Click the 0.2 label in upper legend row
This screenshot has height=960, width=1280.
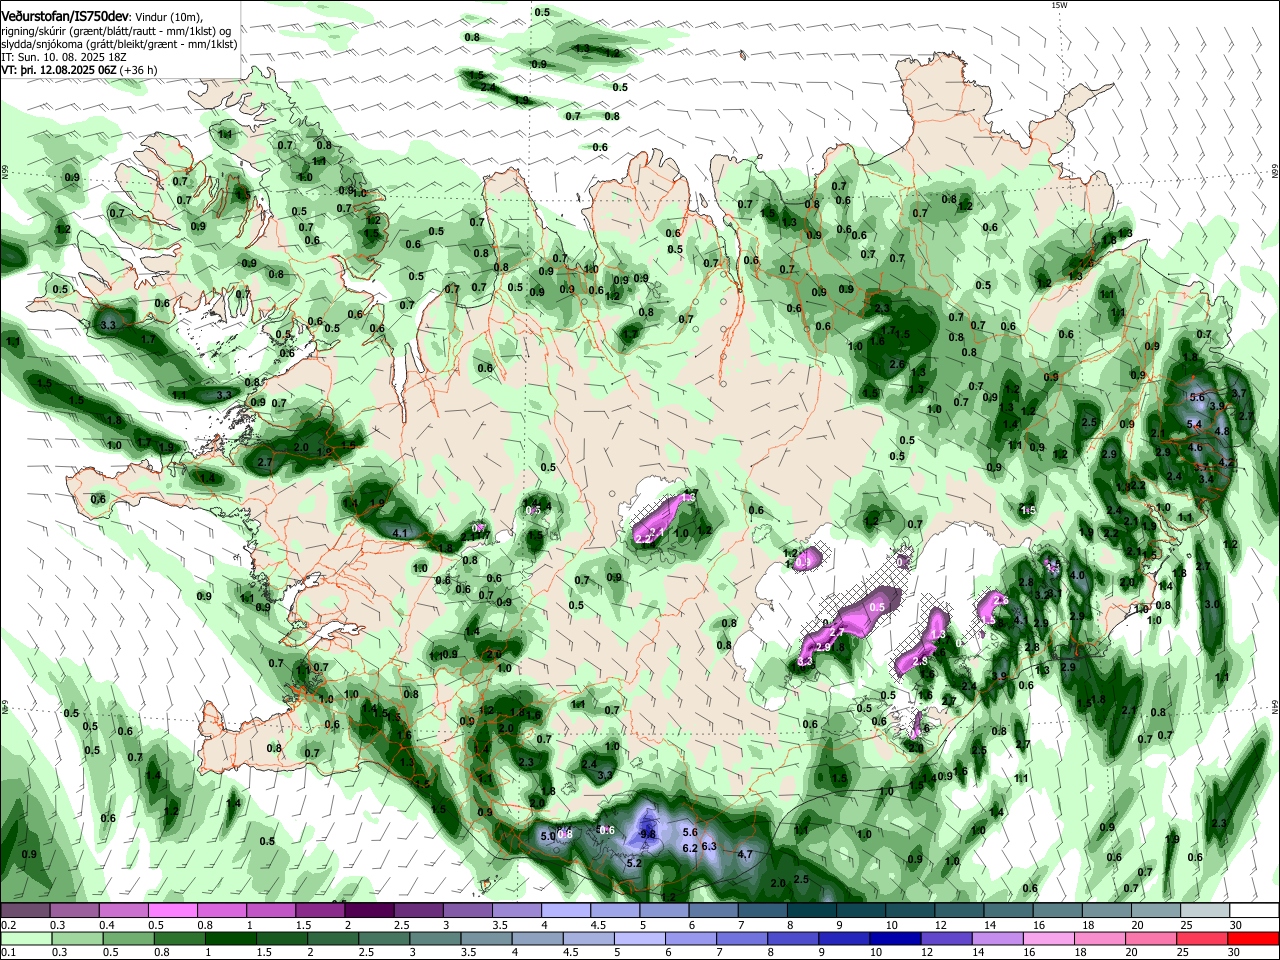[x=8, y=925]
